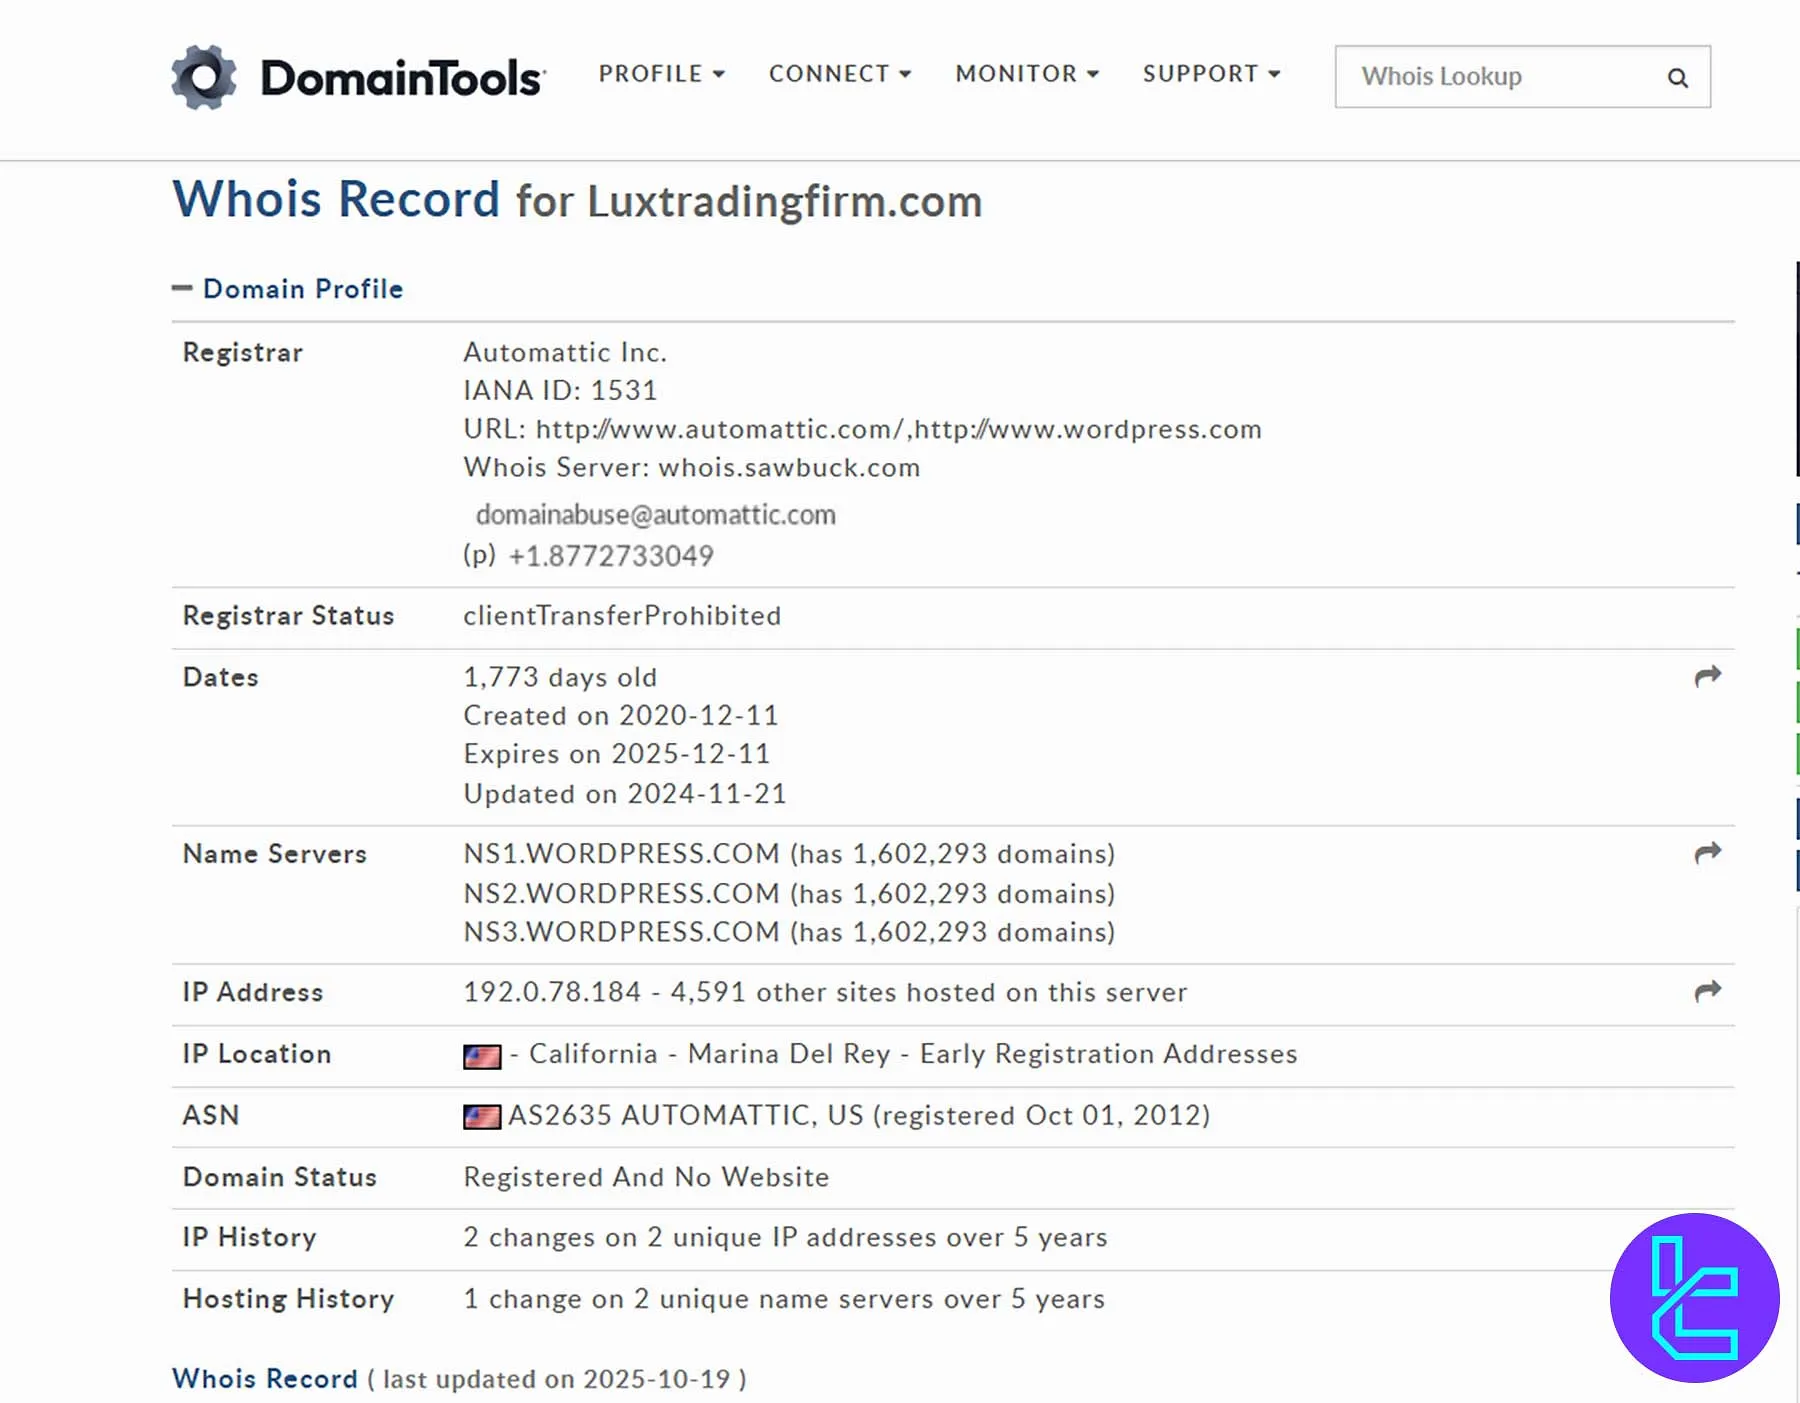Viewport: 1800px width, 1403px height.
Task: Click the share arrow in IP Address row
Action: (1707, 991)
